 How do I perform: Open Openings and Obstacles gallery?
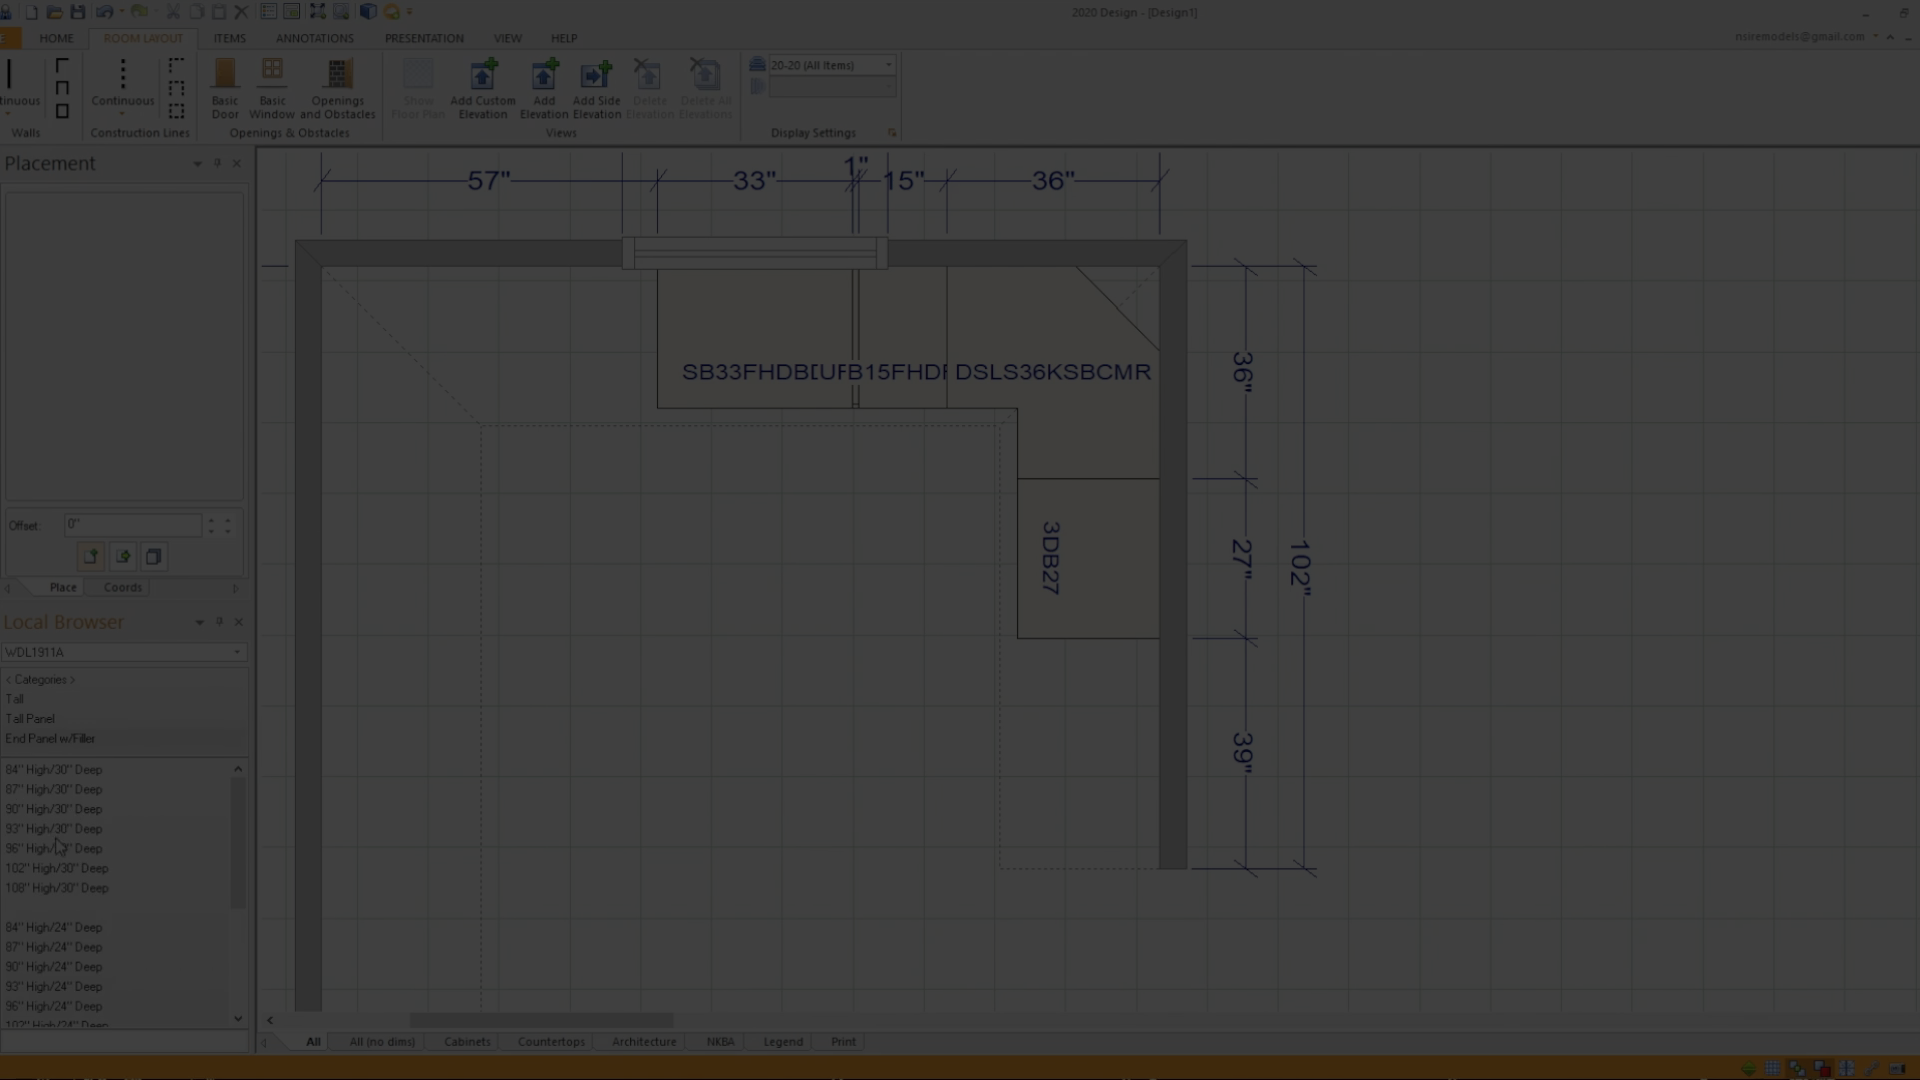pos(338,88)
